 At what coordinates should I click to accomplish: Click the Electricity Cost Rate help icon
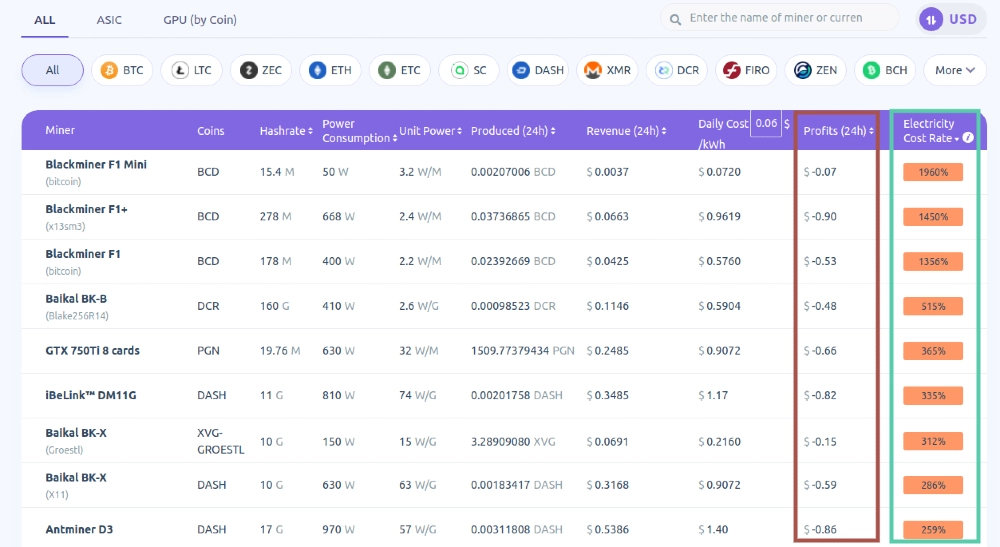968,138
